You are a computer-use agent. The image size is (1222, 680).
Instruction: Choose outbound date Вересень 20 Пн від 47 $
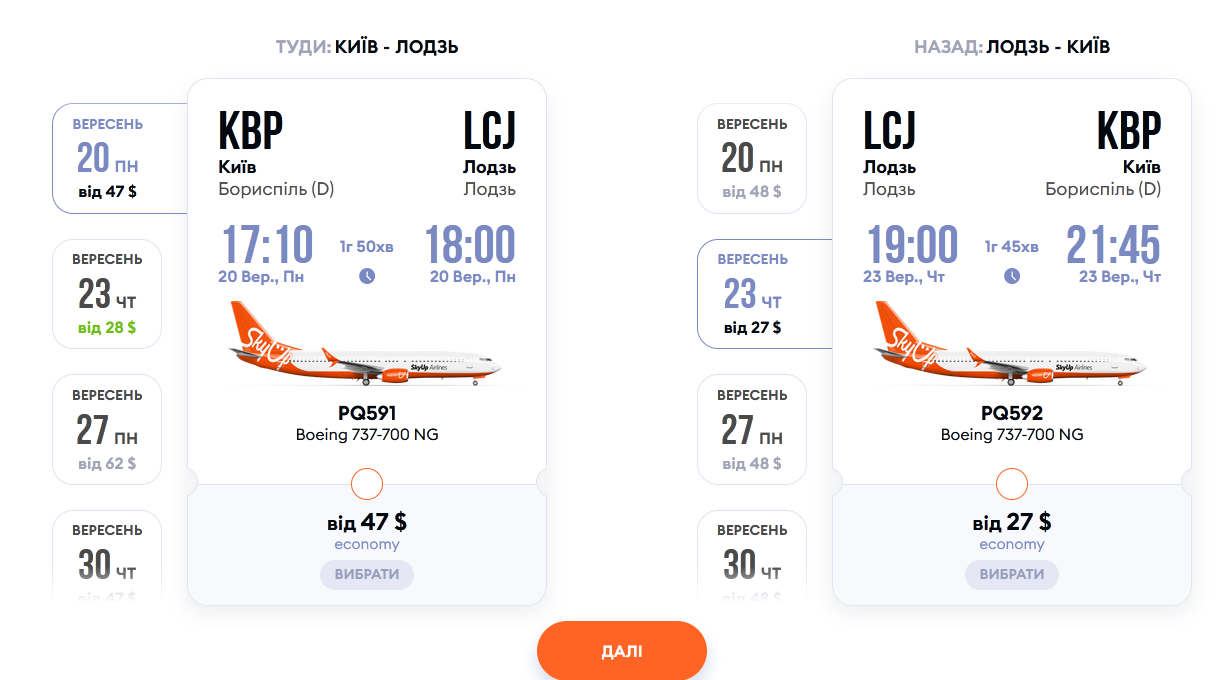click(x=120, y=158)
